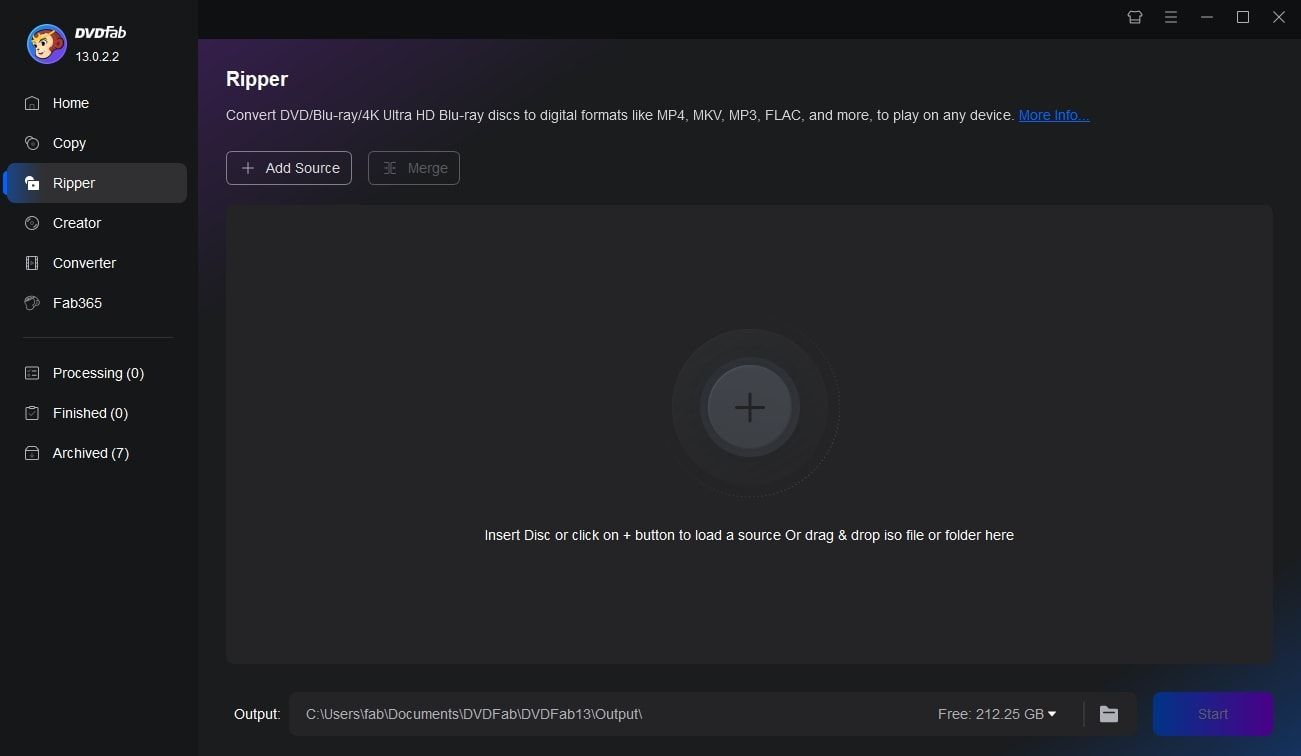Image resolution: width=1301 pixels, height=756 pixels.
Task: Click the Converter film icon
Action: [33, 263]
